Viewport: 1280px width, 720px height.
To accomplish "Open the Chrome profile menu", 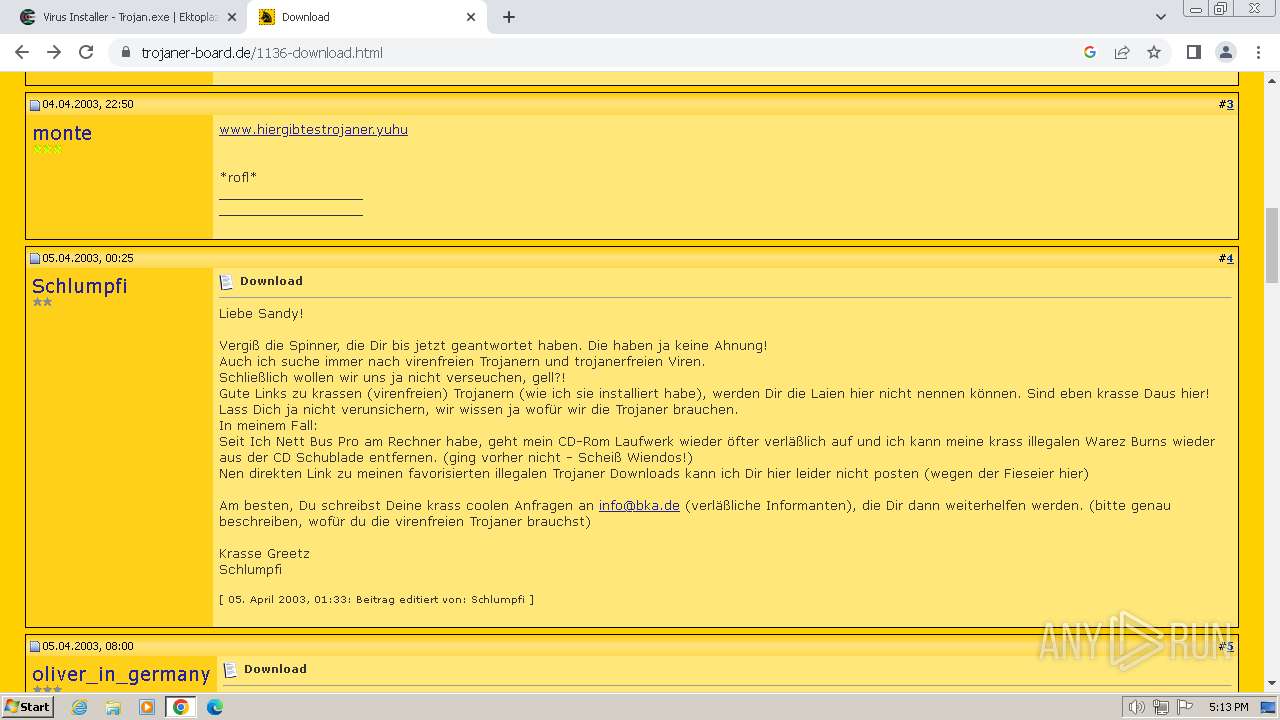I will coord(1225,52).
